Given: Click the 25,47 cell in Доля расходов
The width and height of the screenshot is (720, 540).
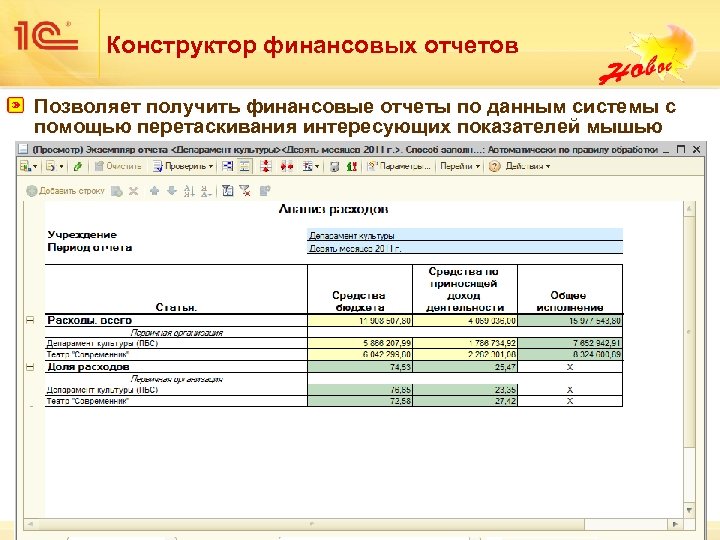Looking at the screenshot, I should pos(465,367).
